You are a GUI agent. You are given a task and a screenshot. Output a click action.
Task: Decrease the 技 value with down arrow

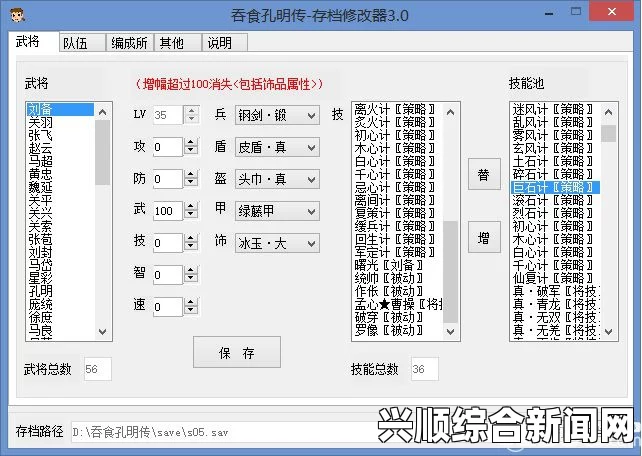tap(191, 247)
